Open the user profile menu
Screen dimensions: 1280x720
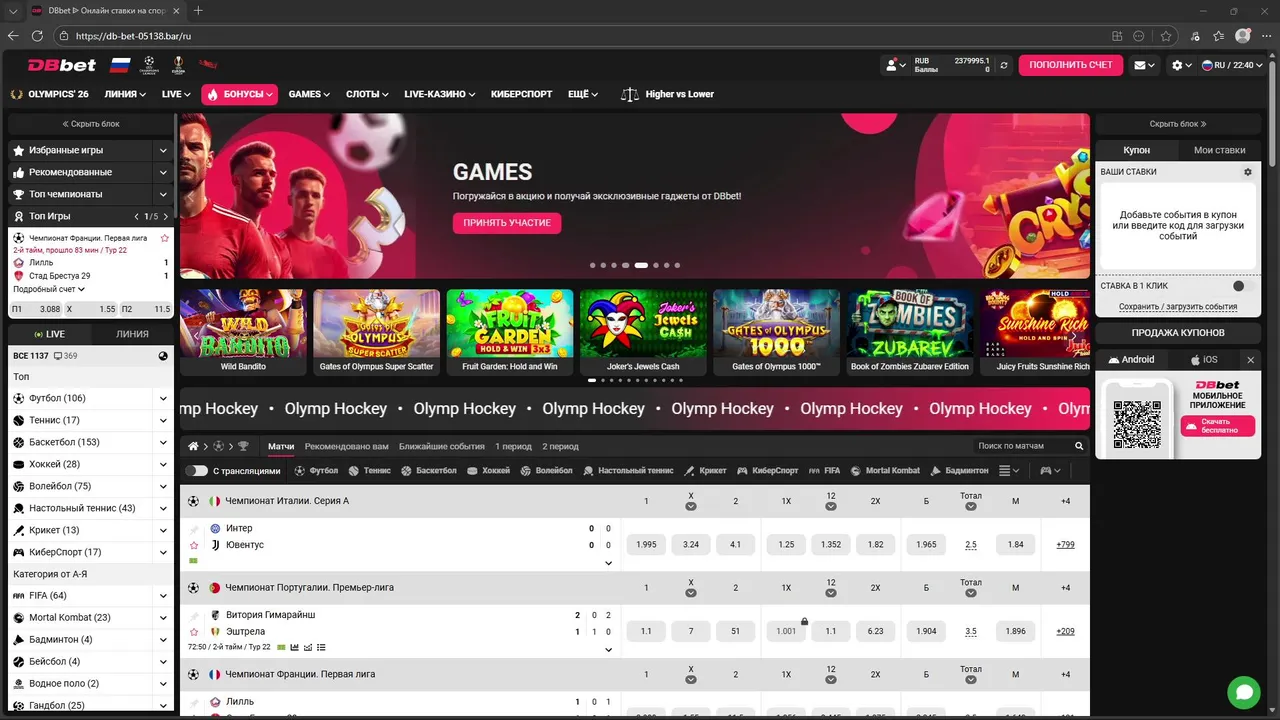(894, 65)
